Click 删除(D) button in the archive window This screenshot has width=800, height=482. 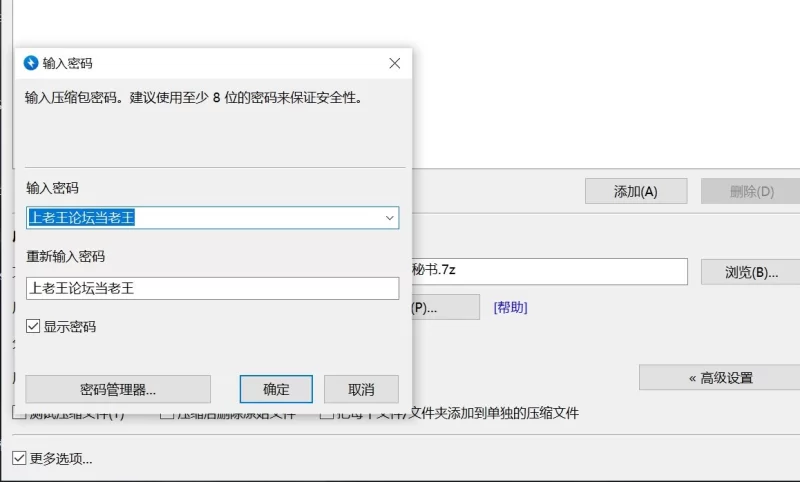pos(751,191)
